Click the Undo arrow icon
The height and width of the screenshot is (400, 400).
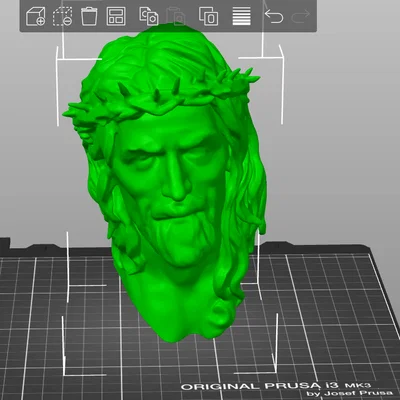[274, 16]
